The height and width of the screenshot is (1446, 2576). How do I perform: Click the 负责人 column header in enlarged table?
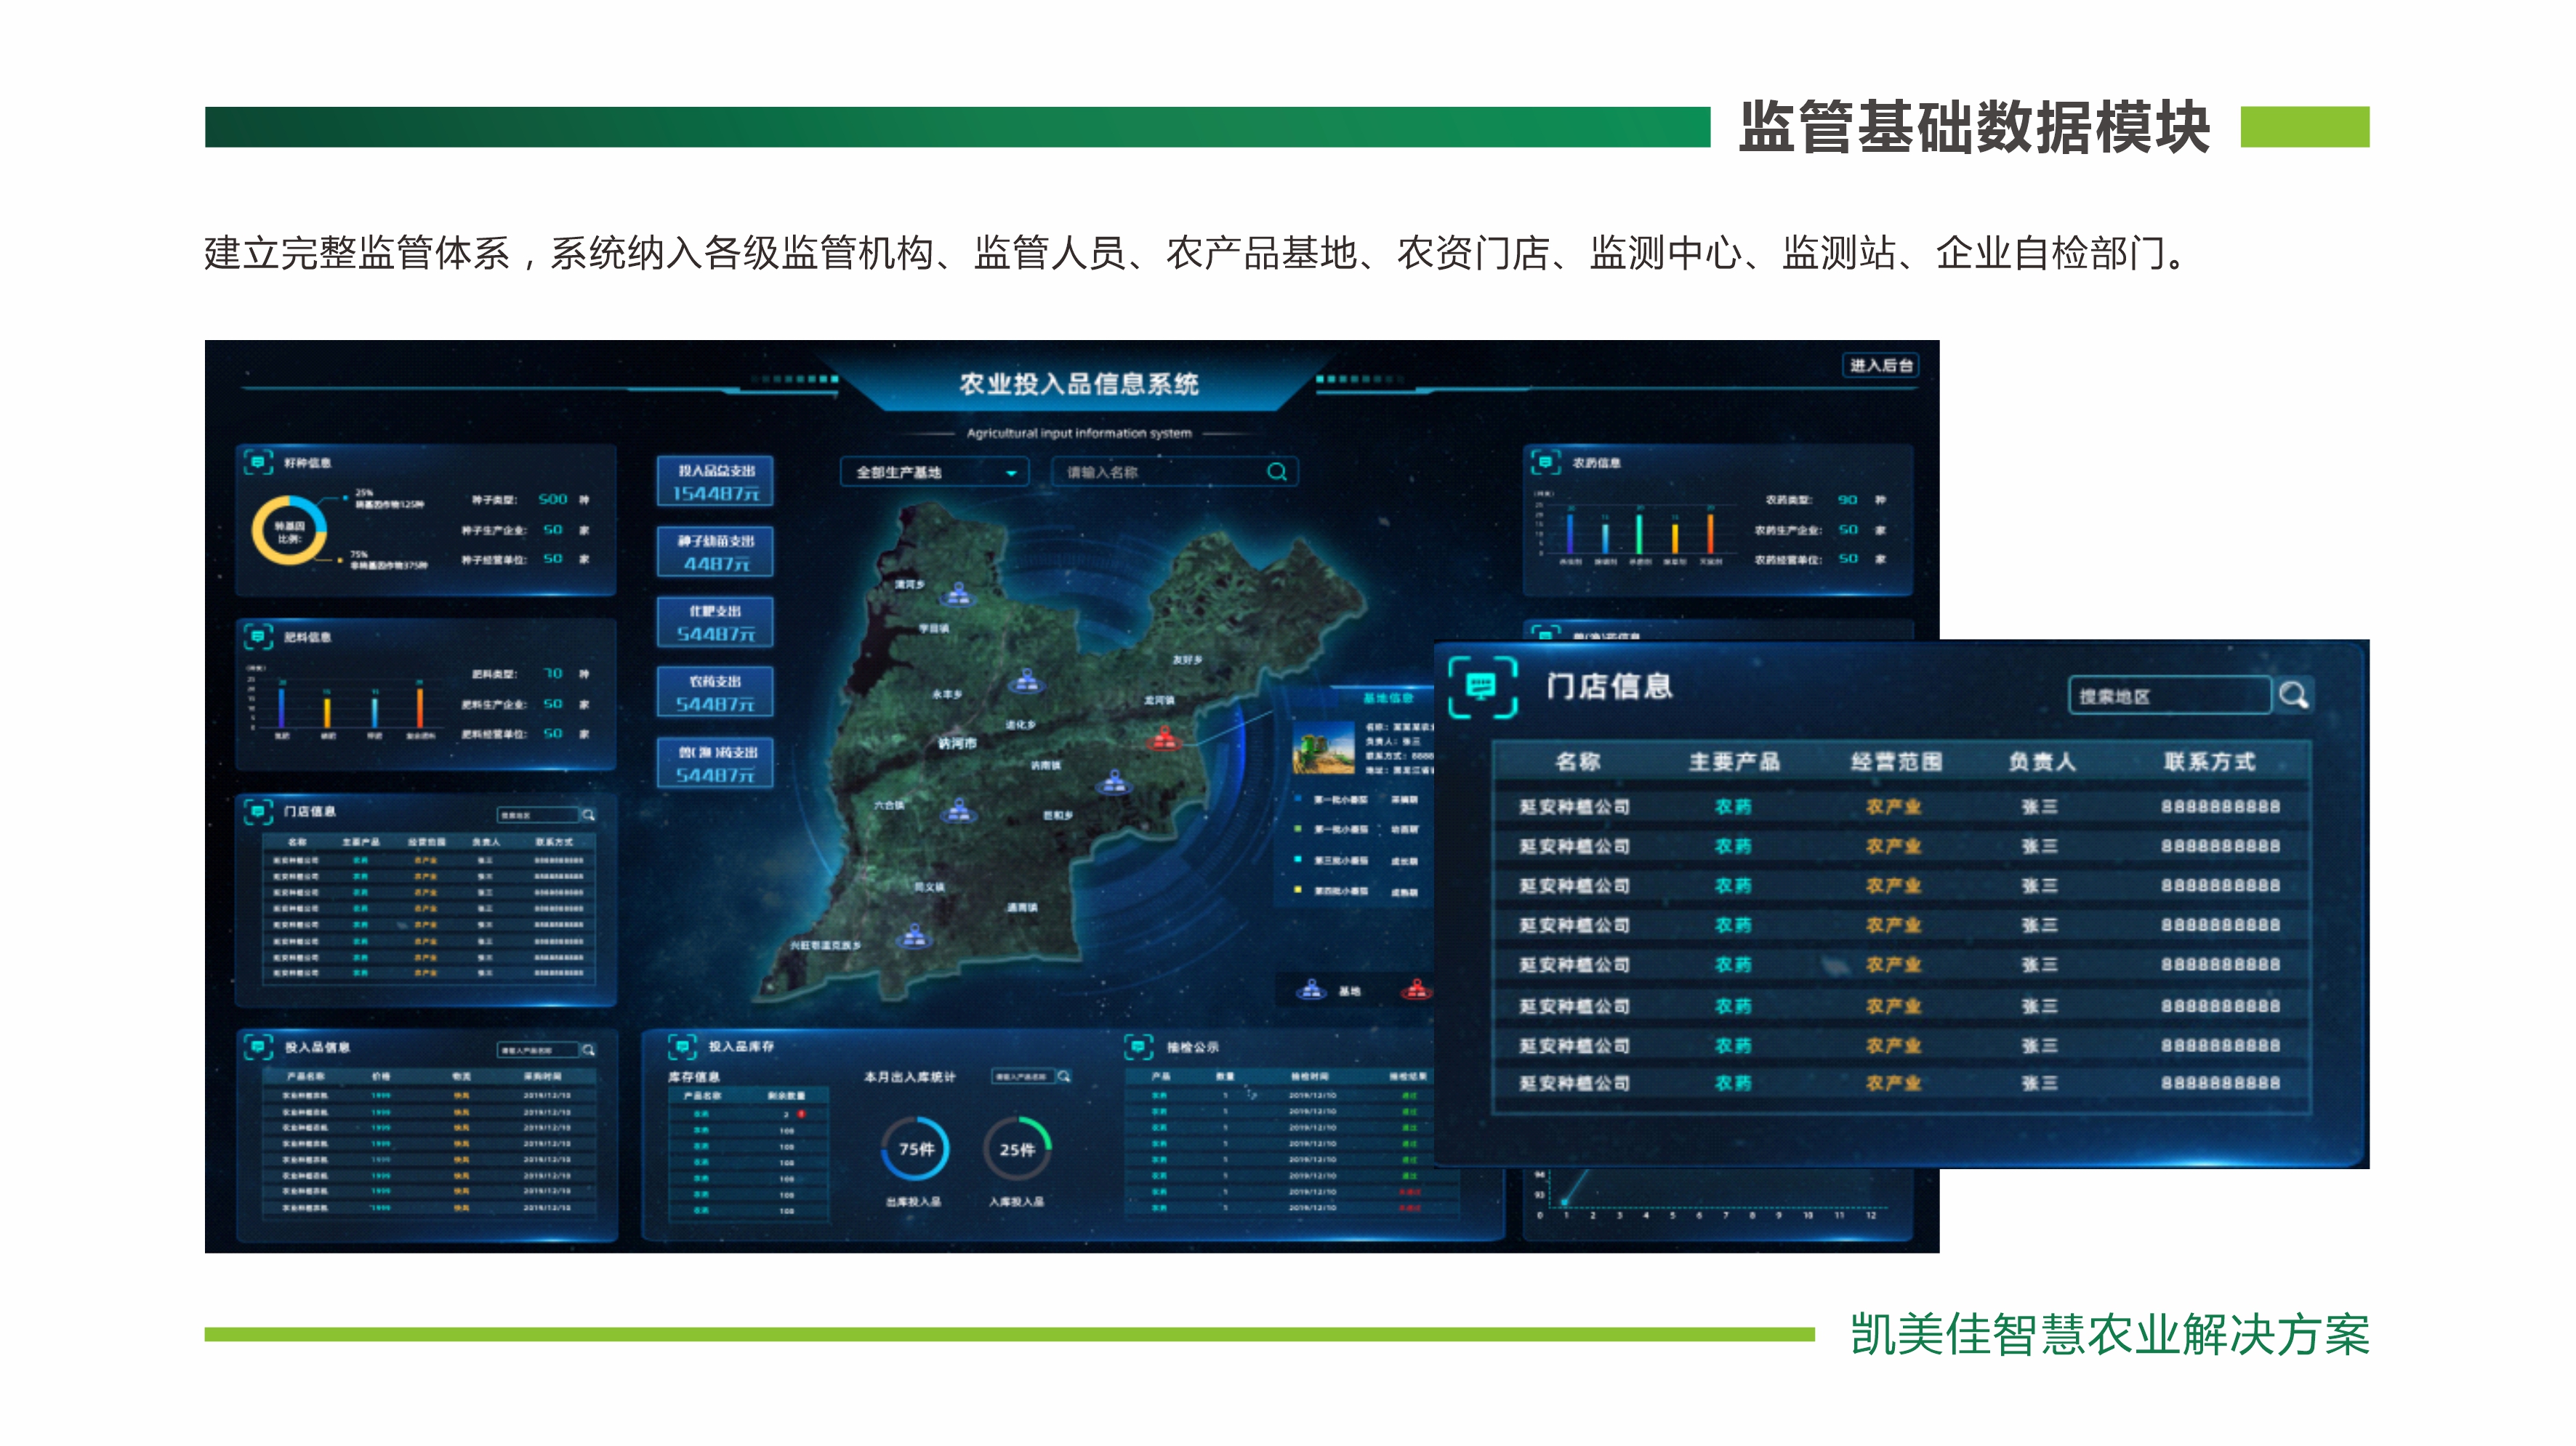pos(2042,762)
